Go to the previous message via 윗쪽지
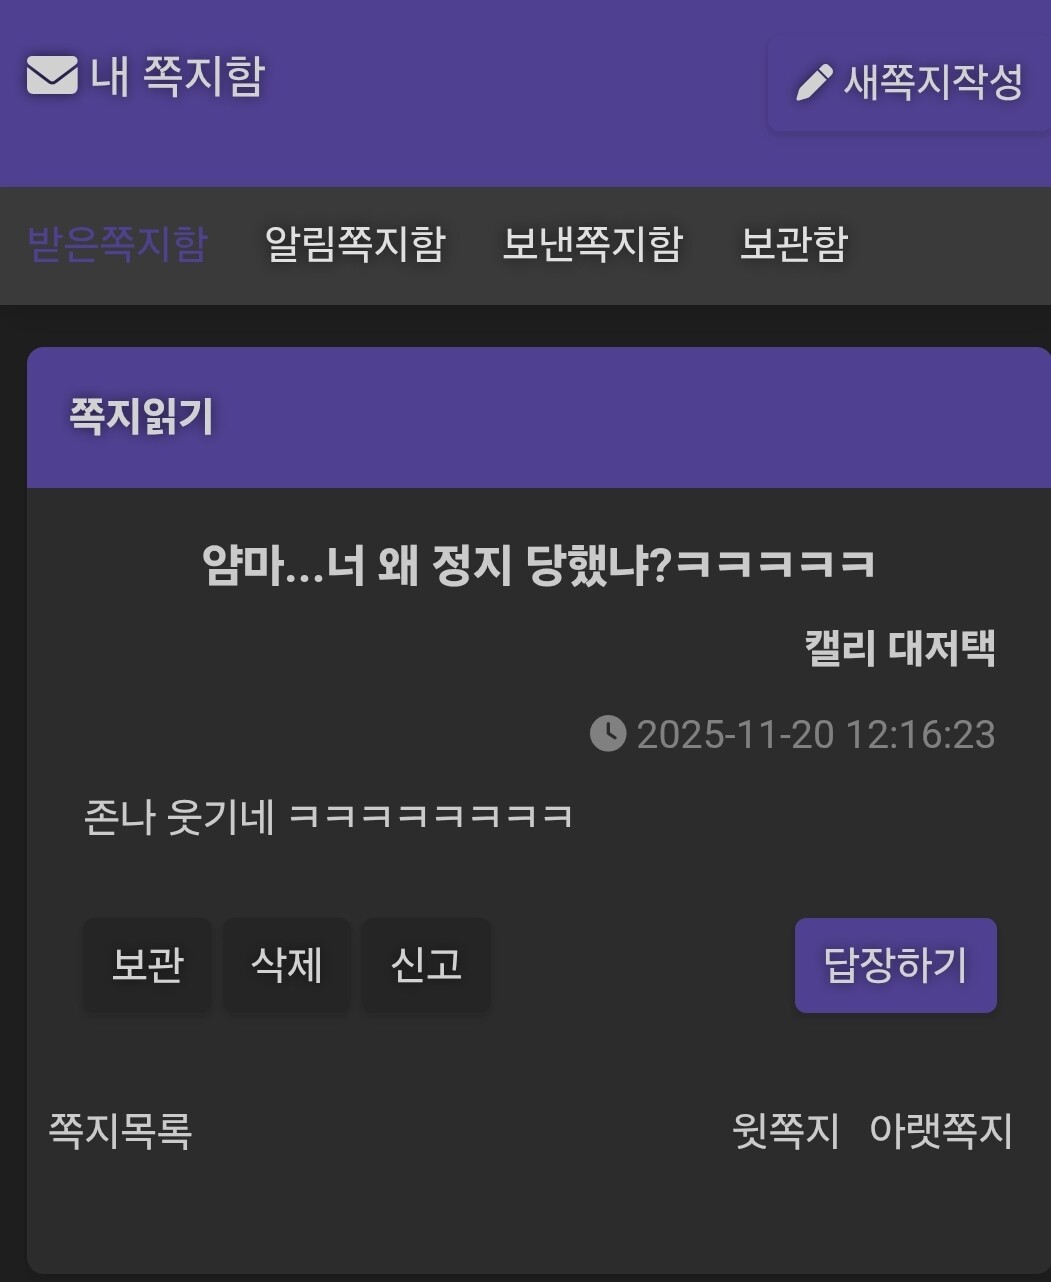The image size is (1051, 1282). click(x=786, y=1131)
